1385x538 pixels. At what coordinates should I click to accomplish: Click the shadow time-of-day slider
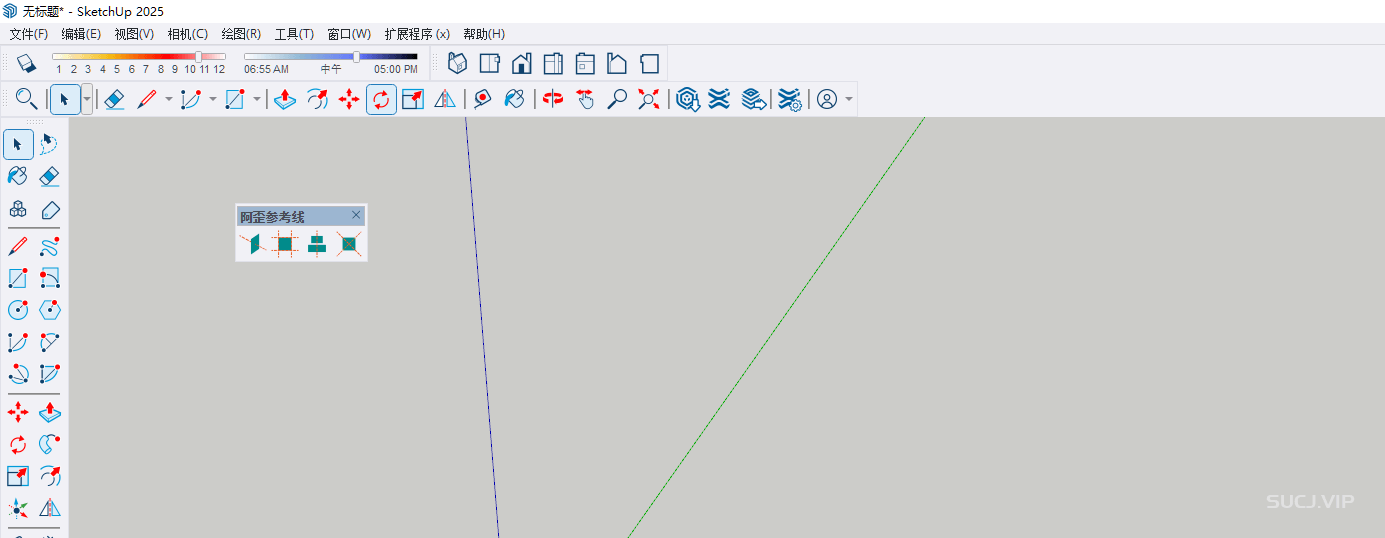coord(331,57)
